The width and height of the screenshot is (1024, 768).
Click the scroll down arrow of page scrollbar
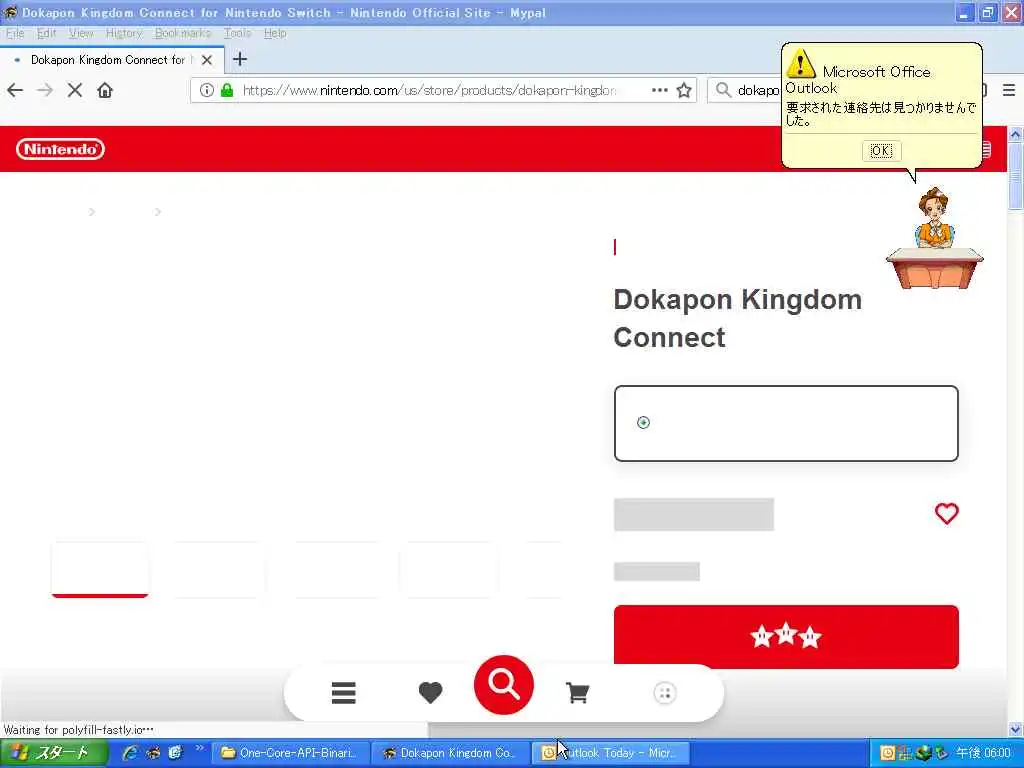(1015, 729)
